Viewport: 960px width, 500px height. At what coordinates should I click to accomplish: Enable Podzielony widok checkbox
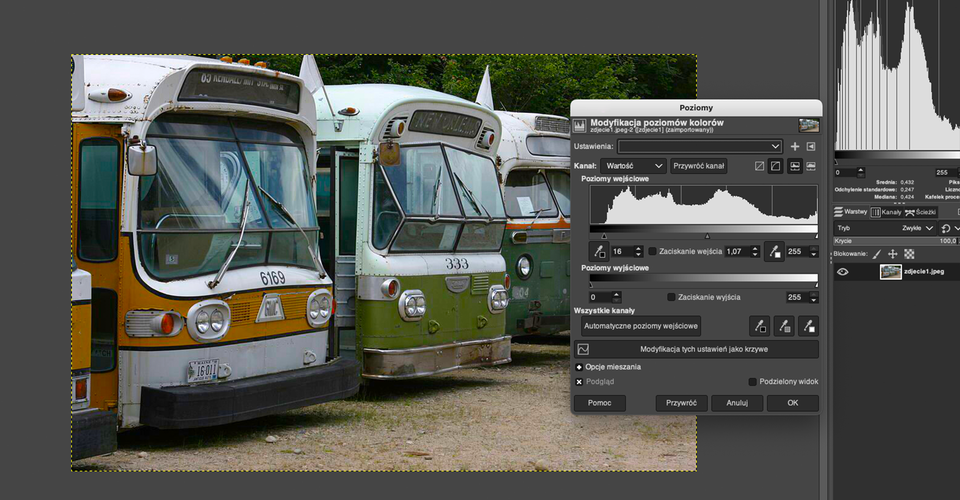752,382
